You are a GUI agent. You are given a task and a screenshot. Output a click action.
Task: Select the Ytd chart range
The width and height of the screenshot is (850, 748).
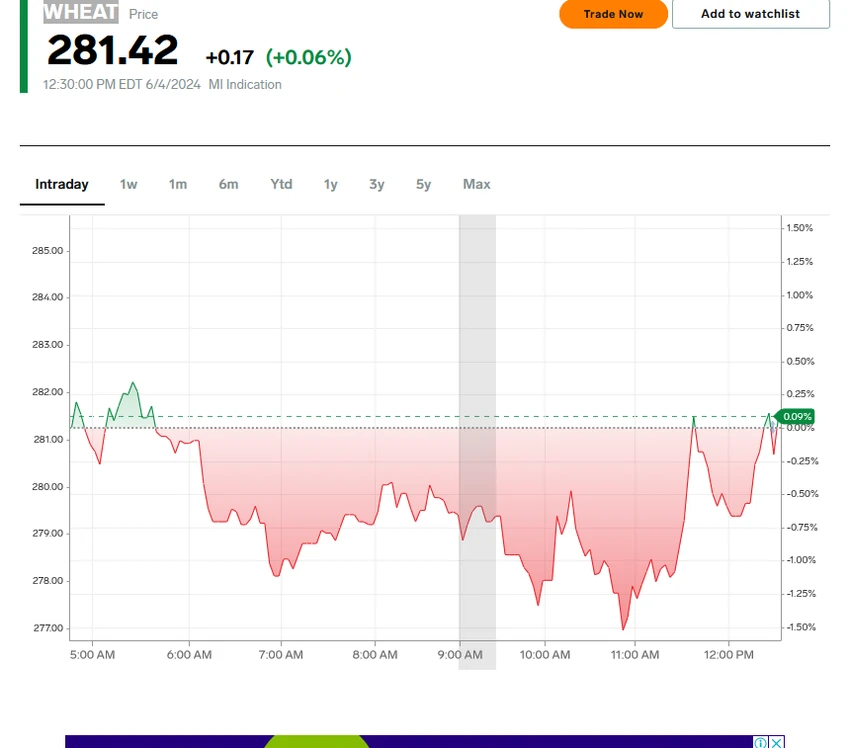281,185
